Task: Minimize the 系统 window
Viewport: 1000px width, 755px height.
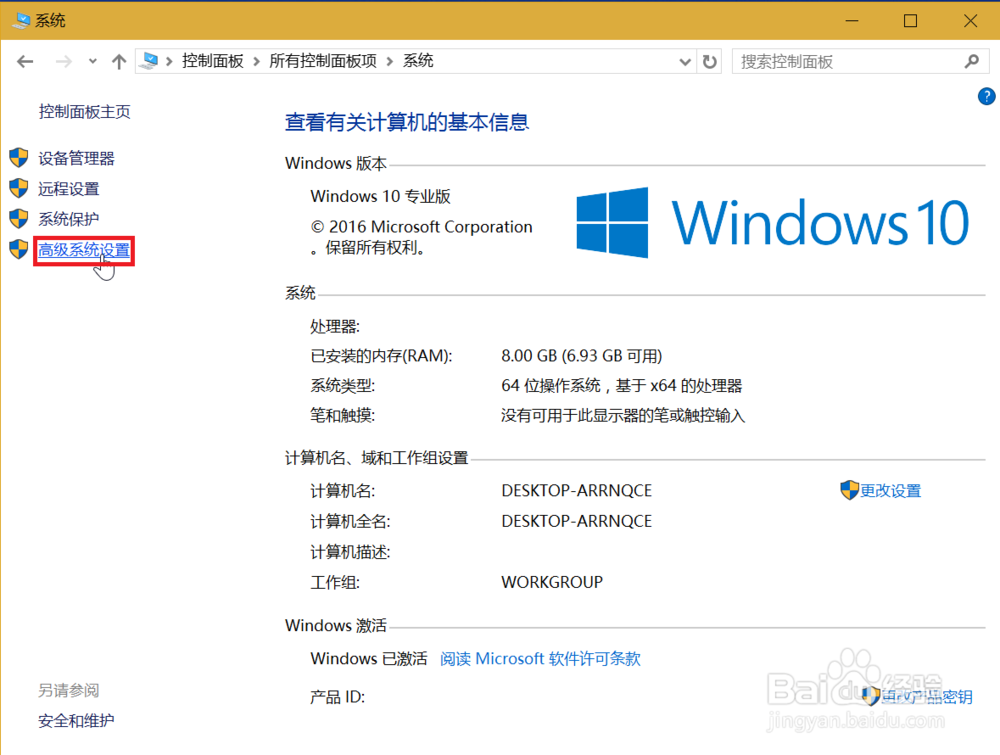Action: (x=852, y=21)
